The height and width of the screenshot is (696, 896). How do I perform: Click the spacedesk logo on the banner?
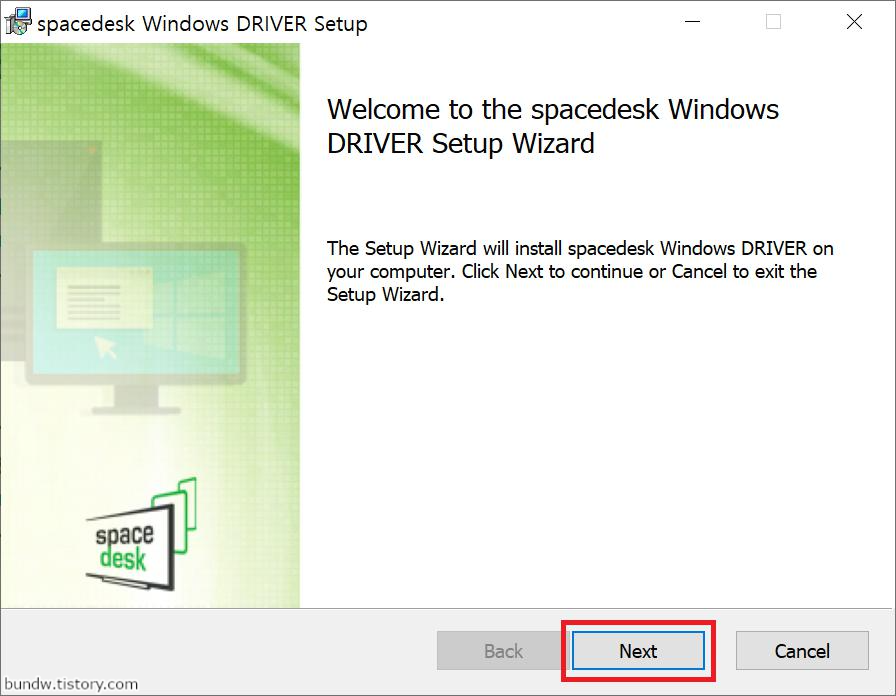[141, 534]
